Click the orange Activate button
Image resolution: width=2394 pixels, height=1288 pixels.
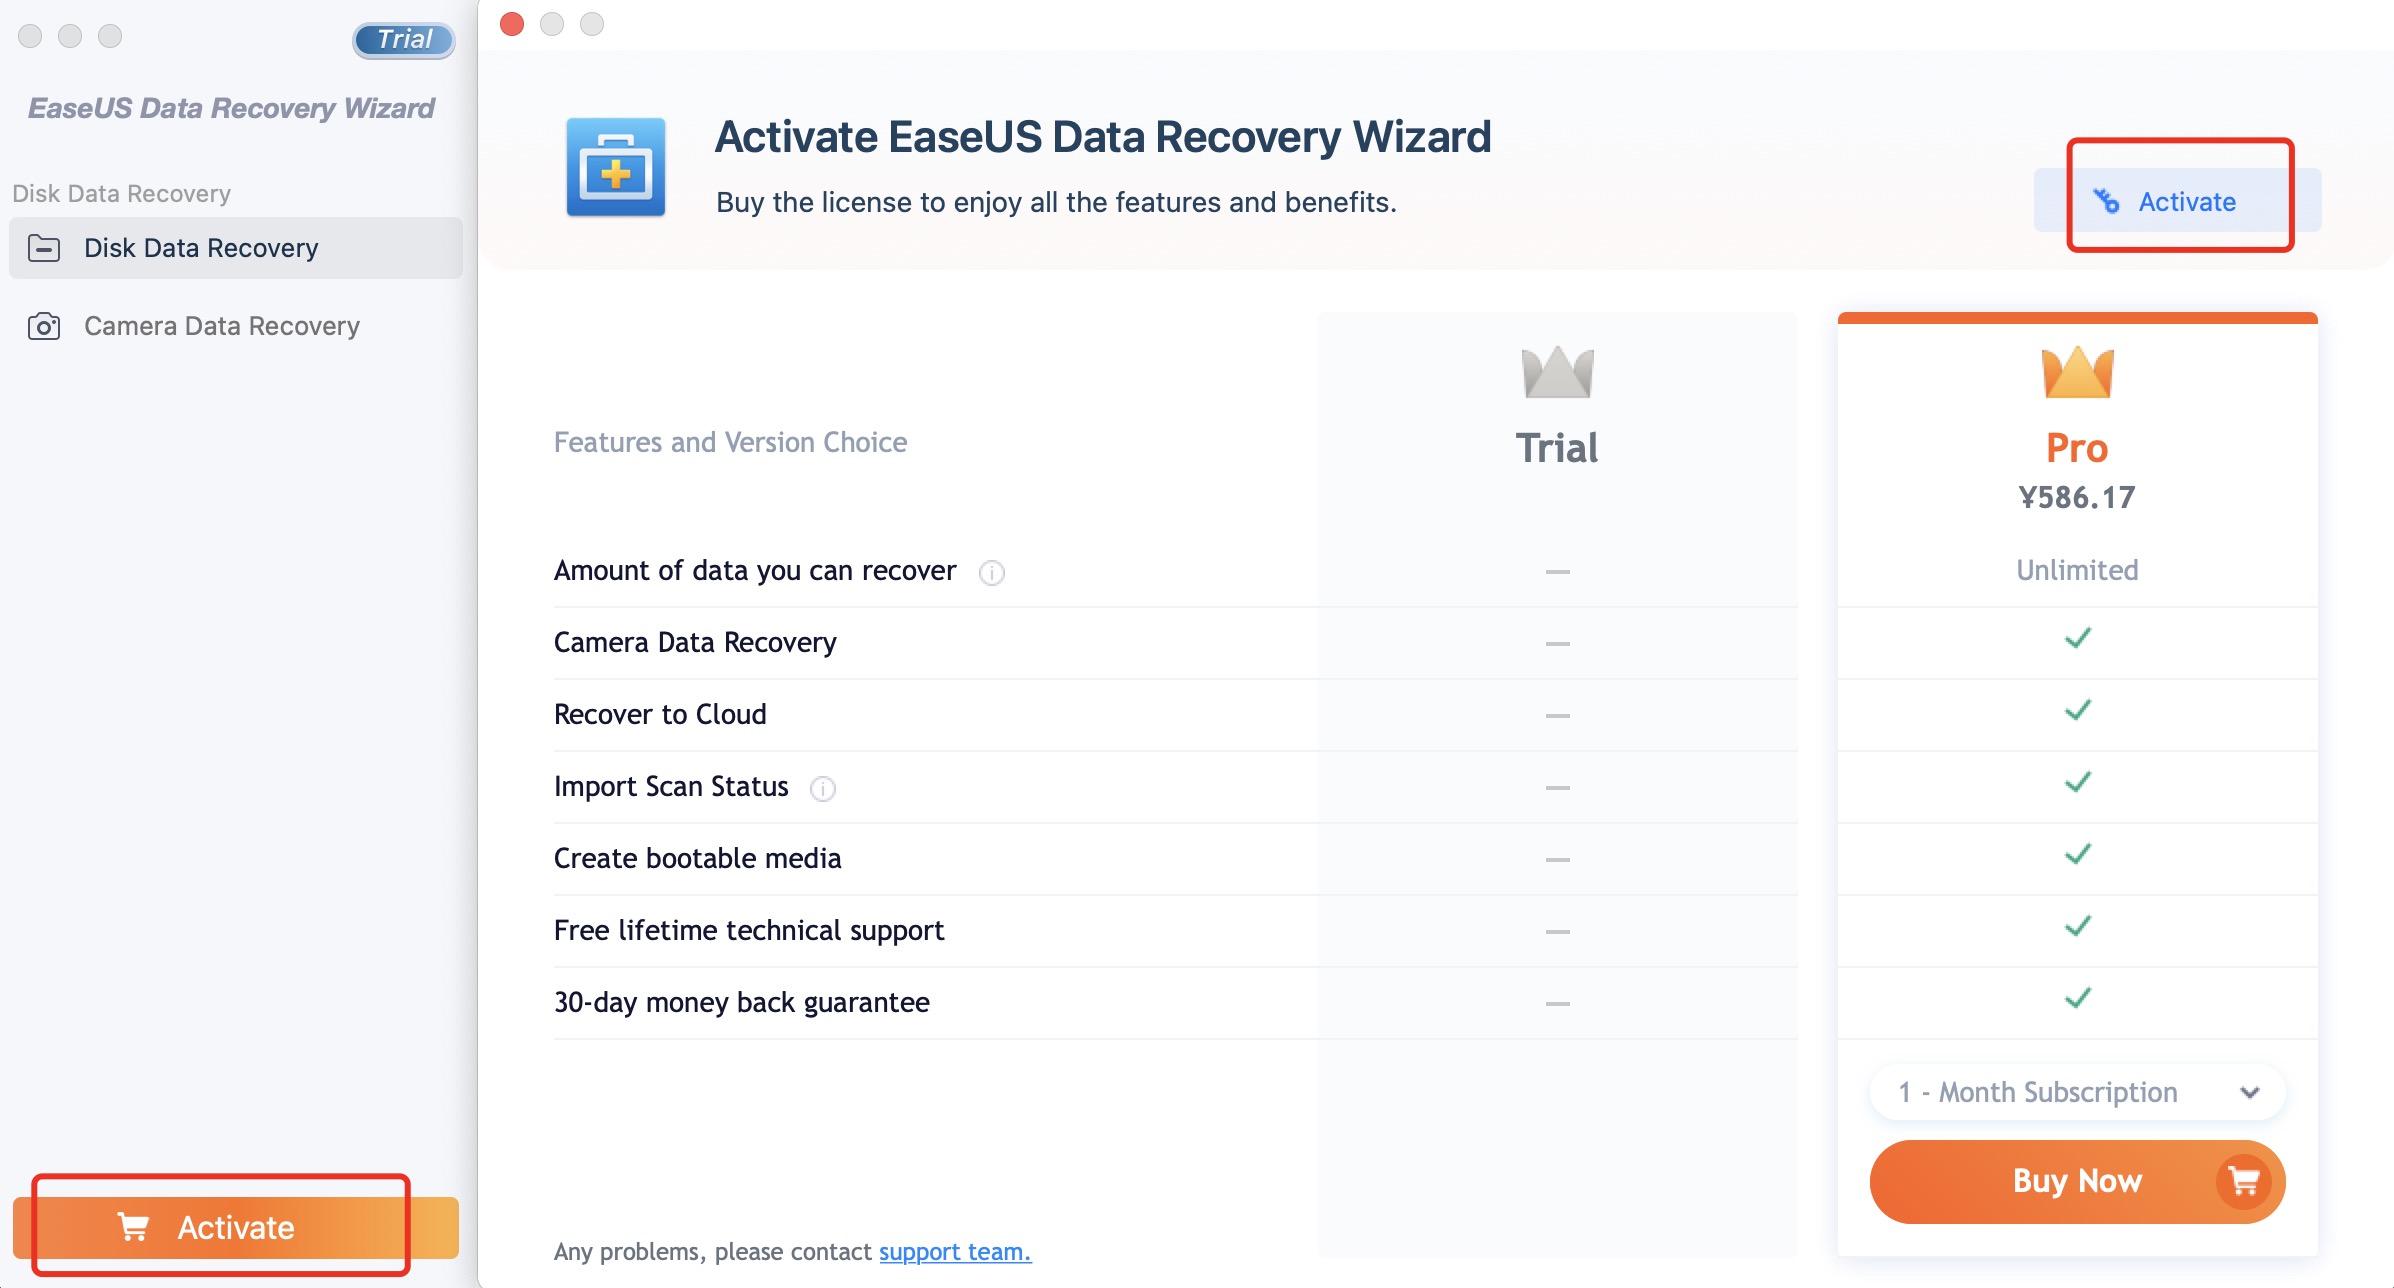(x=233, y=1226)
